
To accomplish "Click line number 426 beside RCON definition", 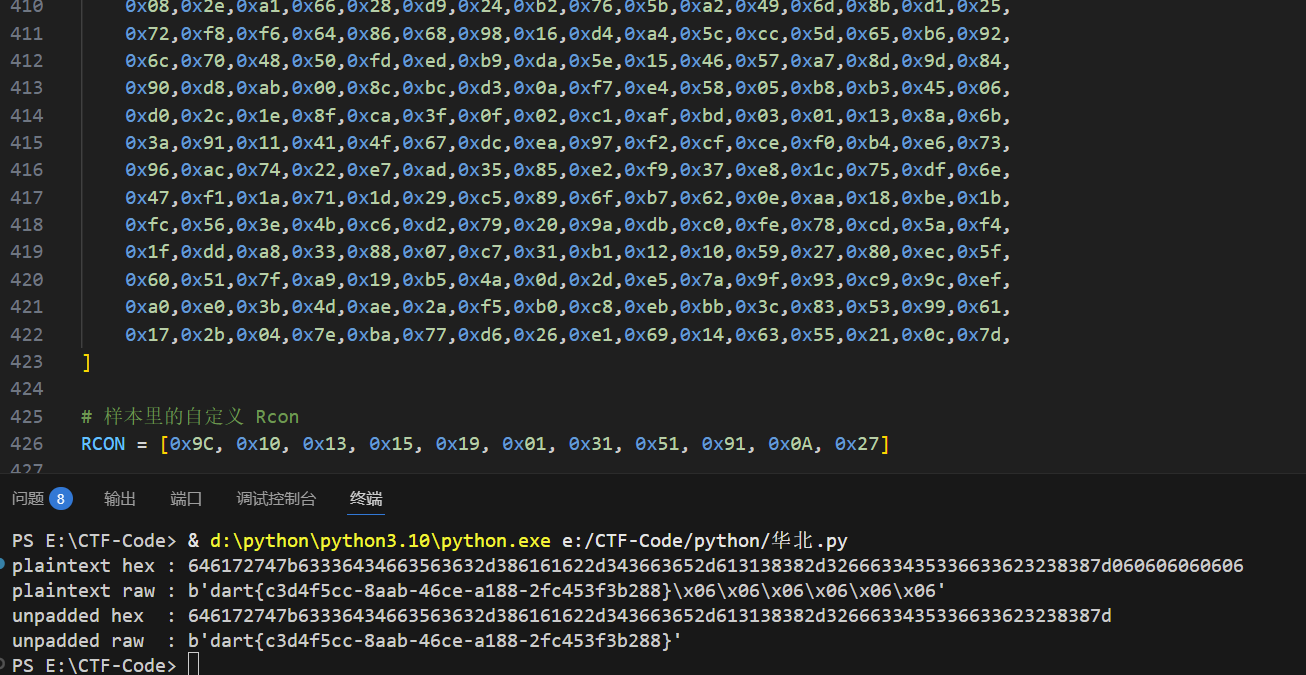I will tap(26, 443).
